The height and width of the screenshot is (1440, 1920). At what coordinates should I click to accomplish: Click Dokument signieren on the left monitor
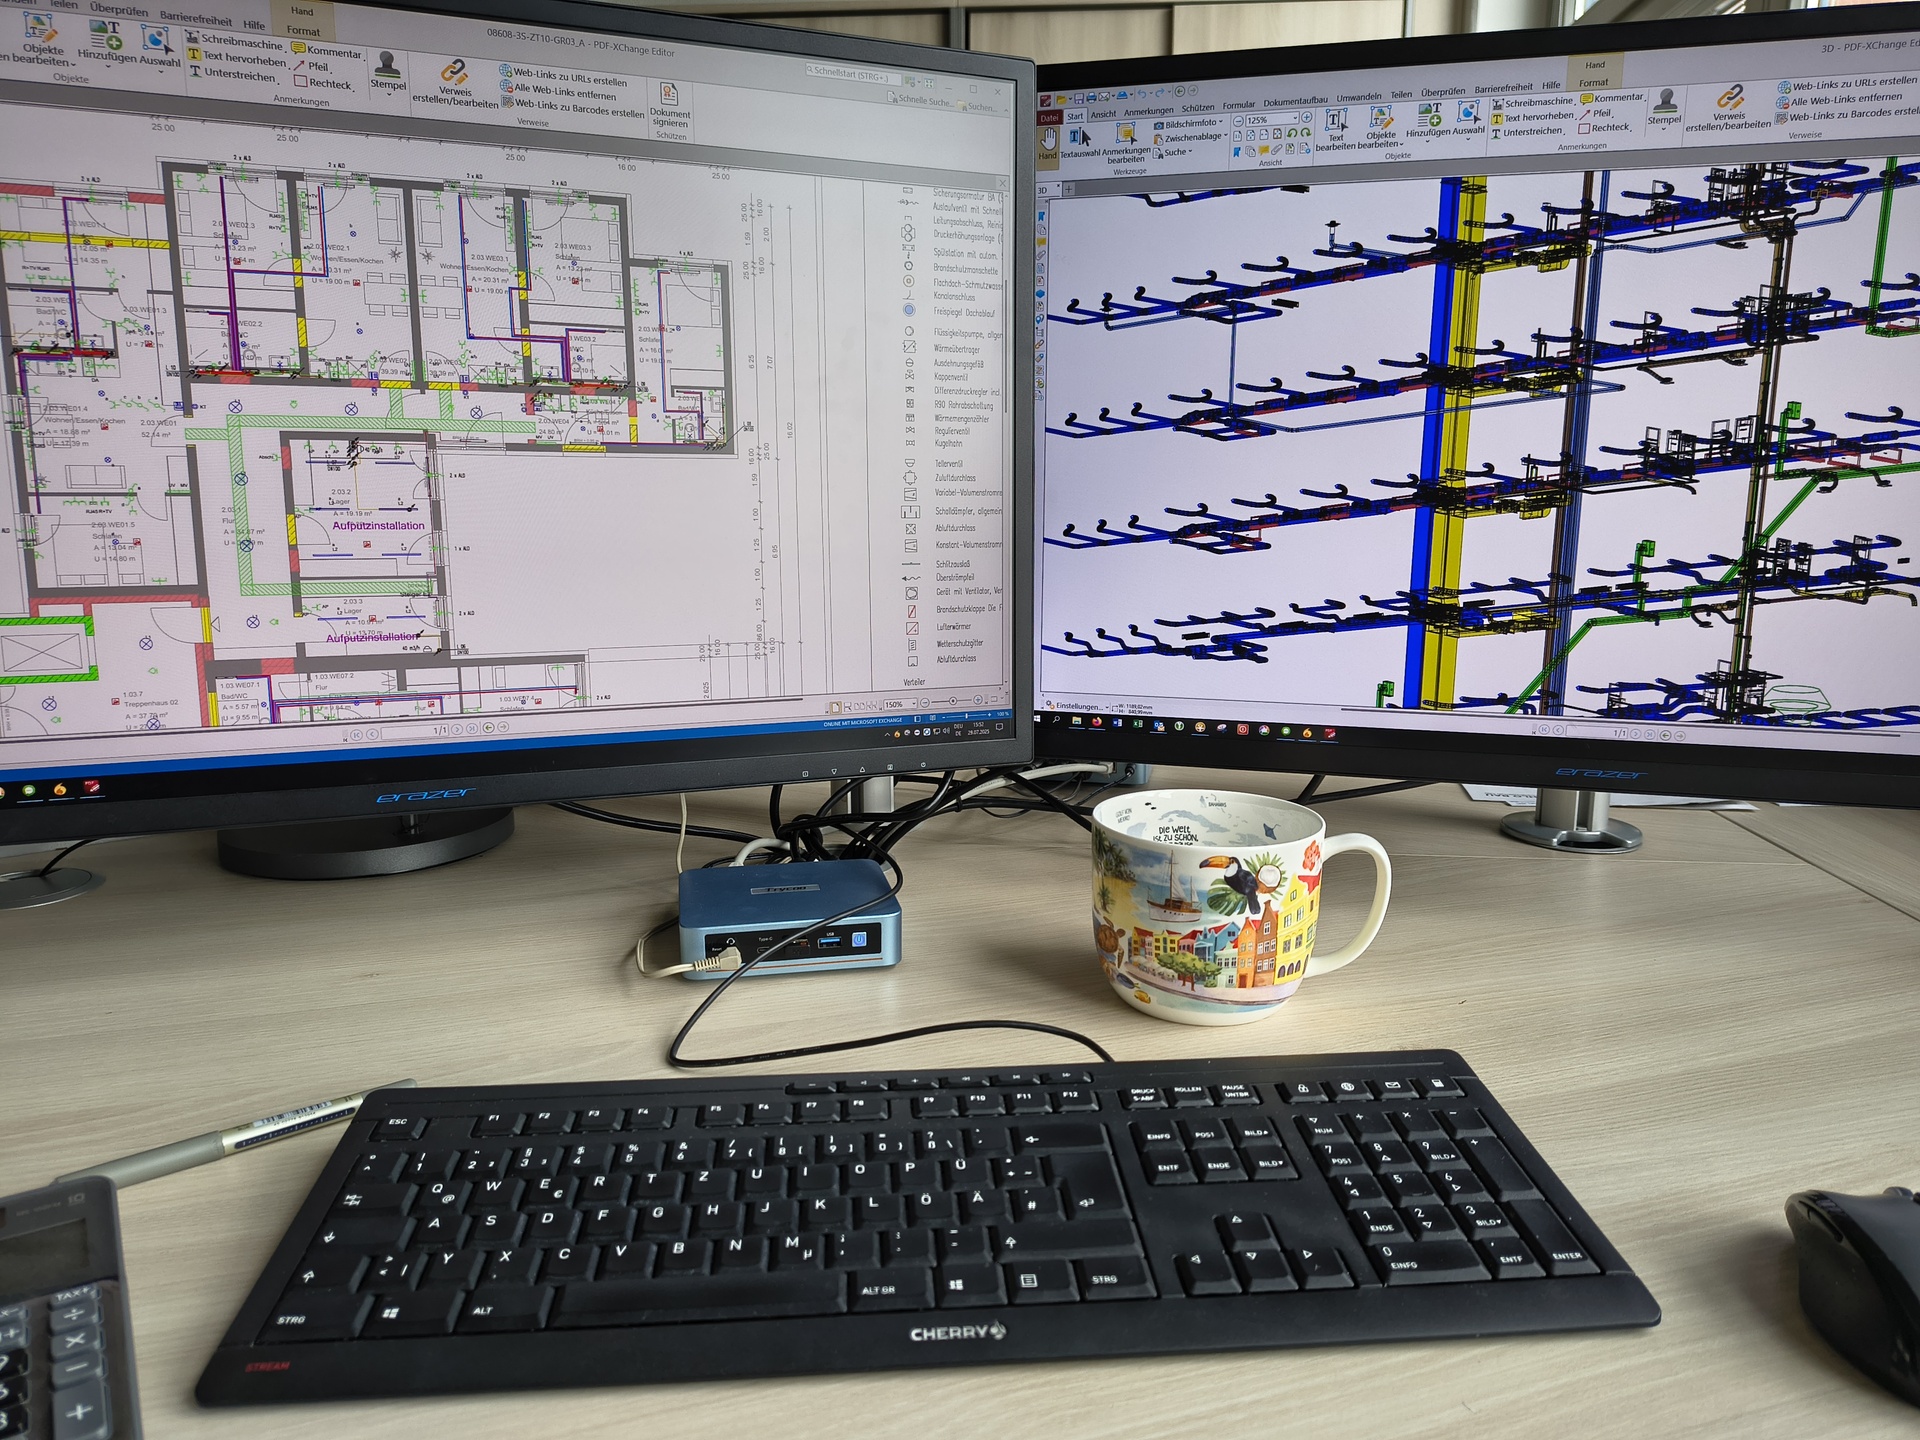[669, 107]
